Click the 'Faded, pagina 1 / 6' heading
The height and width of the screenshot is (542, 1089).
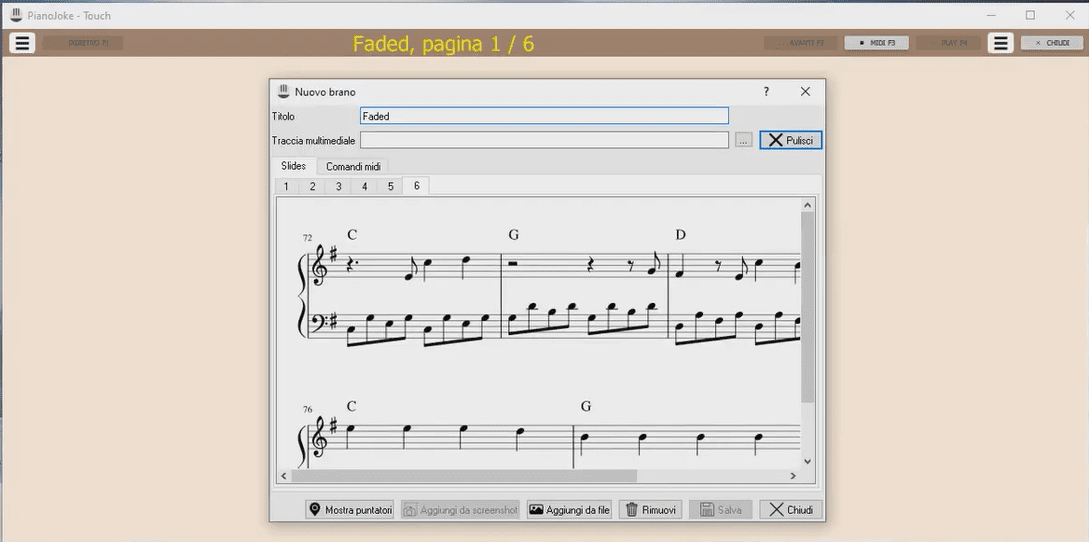(x=443, y=44)
